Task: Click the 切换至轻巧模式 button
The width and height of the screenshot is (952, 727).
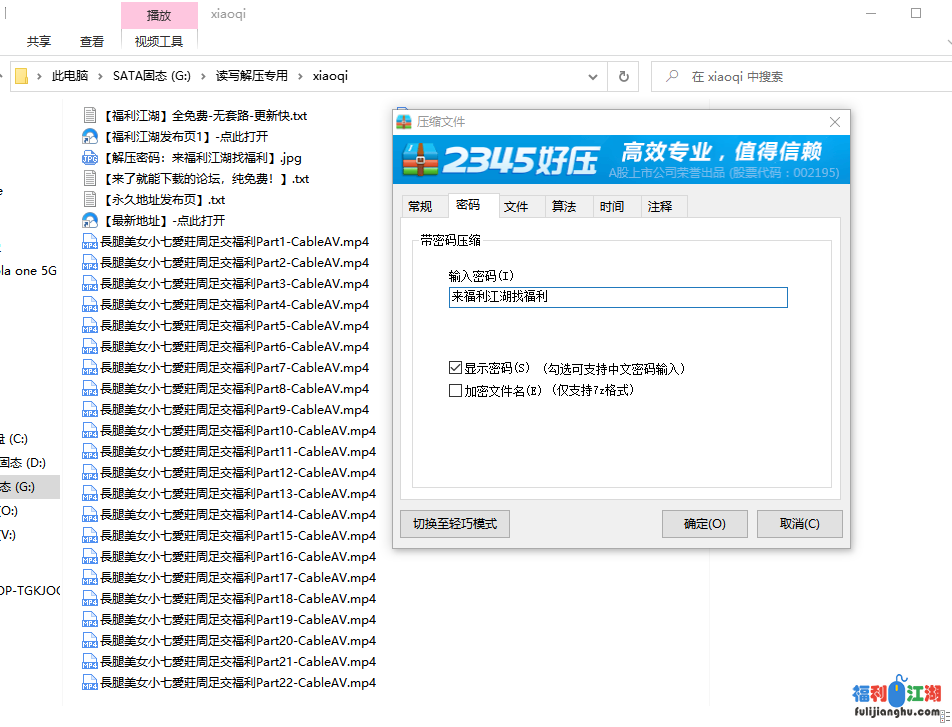Action: click(x=455, y=524)
